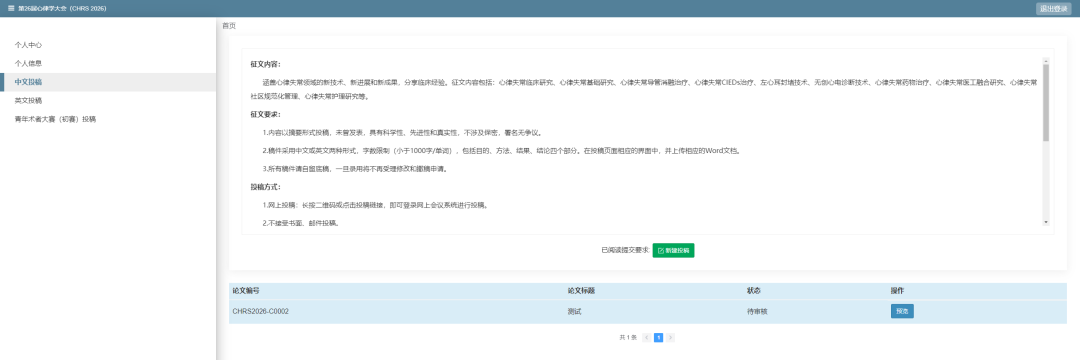Click the 首页 breadcrumb
1080x360 pixels.
[229, 25]
